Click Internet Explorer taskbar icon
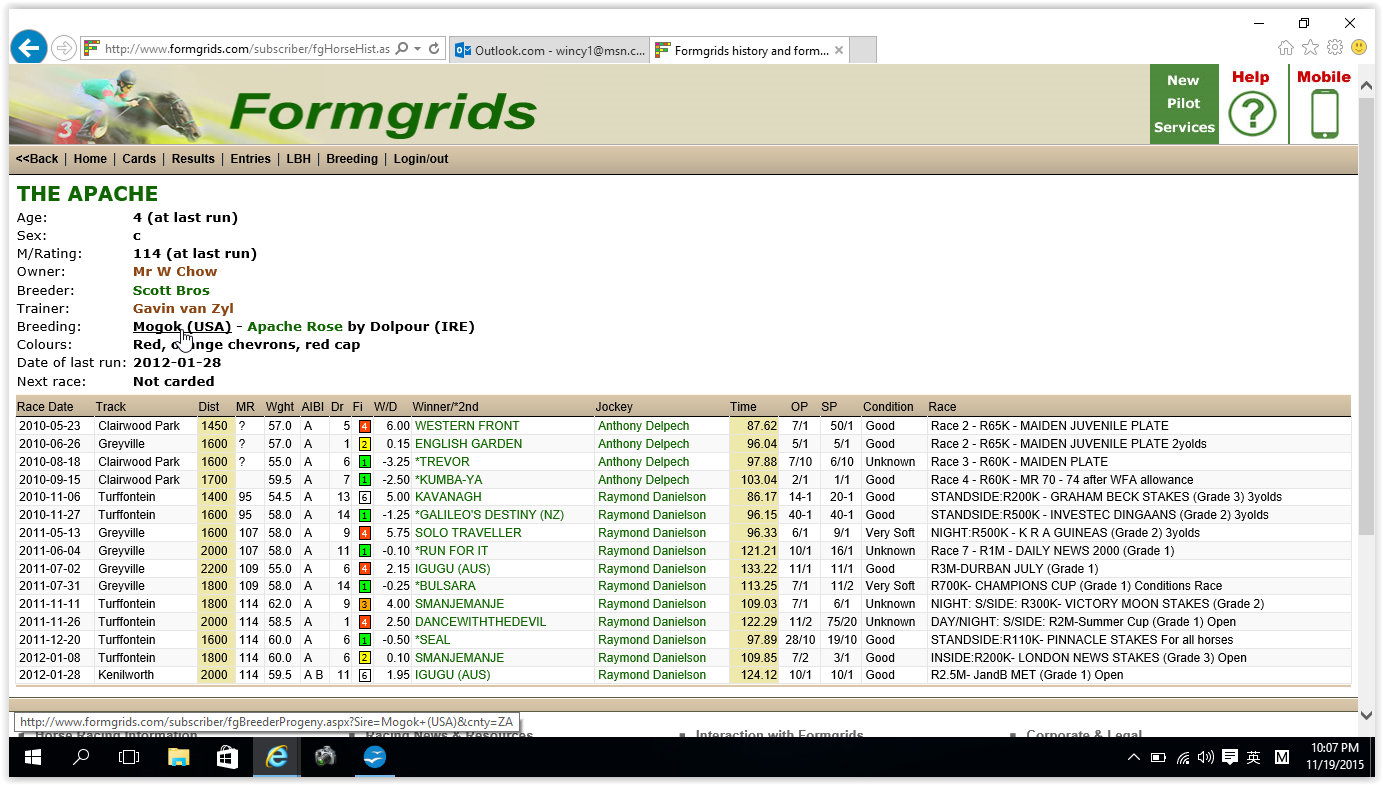Viewport: 1383px width, 785px height. point(276,757)
